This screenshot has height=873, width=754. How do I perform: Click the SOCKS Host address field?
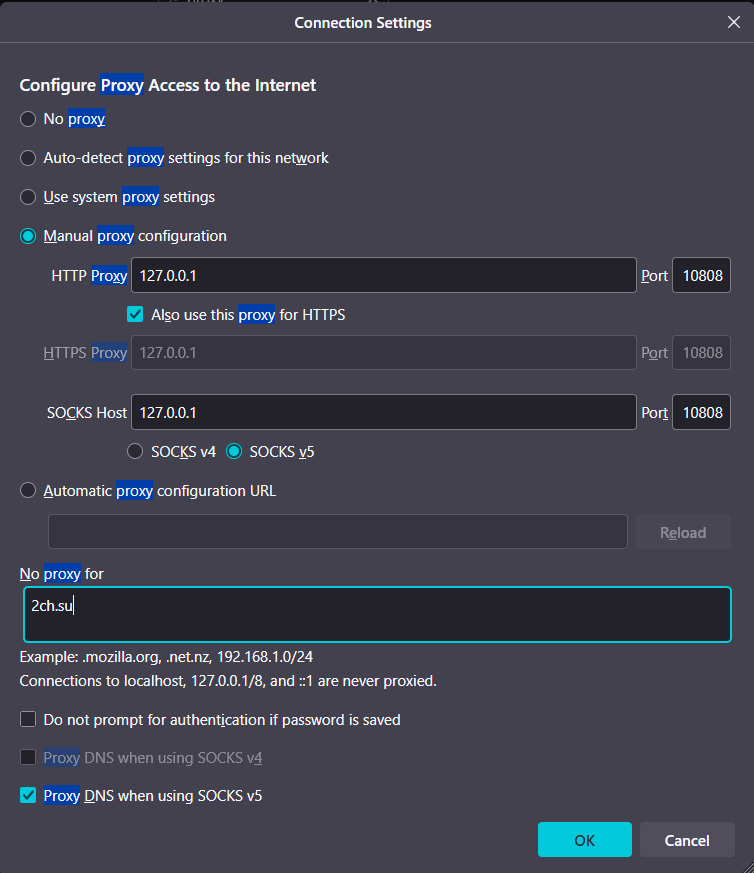click(x=384, y=412)
